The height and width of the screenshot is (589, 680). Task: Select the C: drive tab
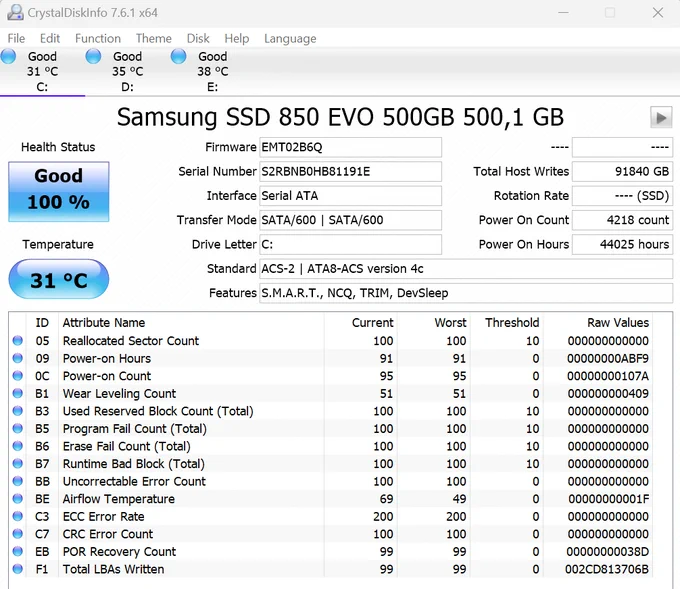point(42,72)
